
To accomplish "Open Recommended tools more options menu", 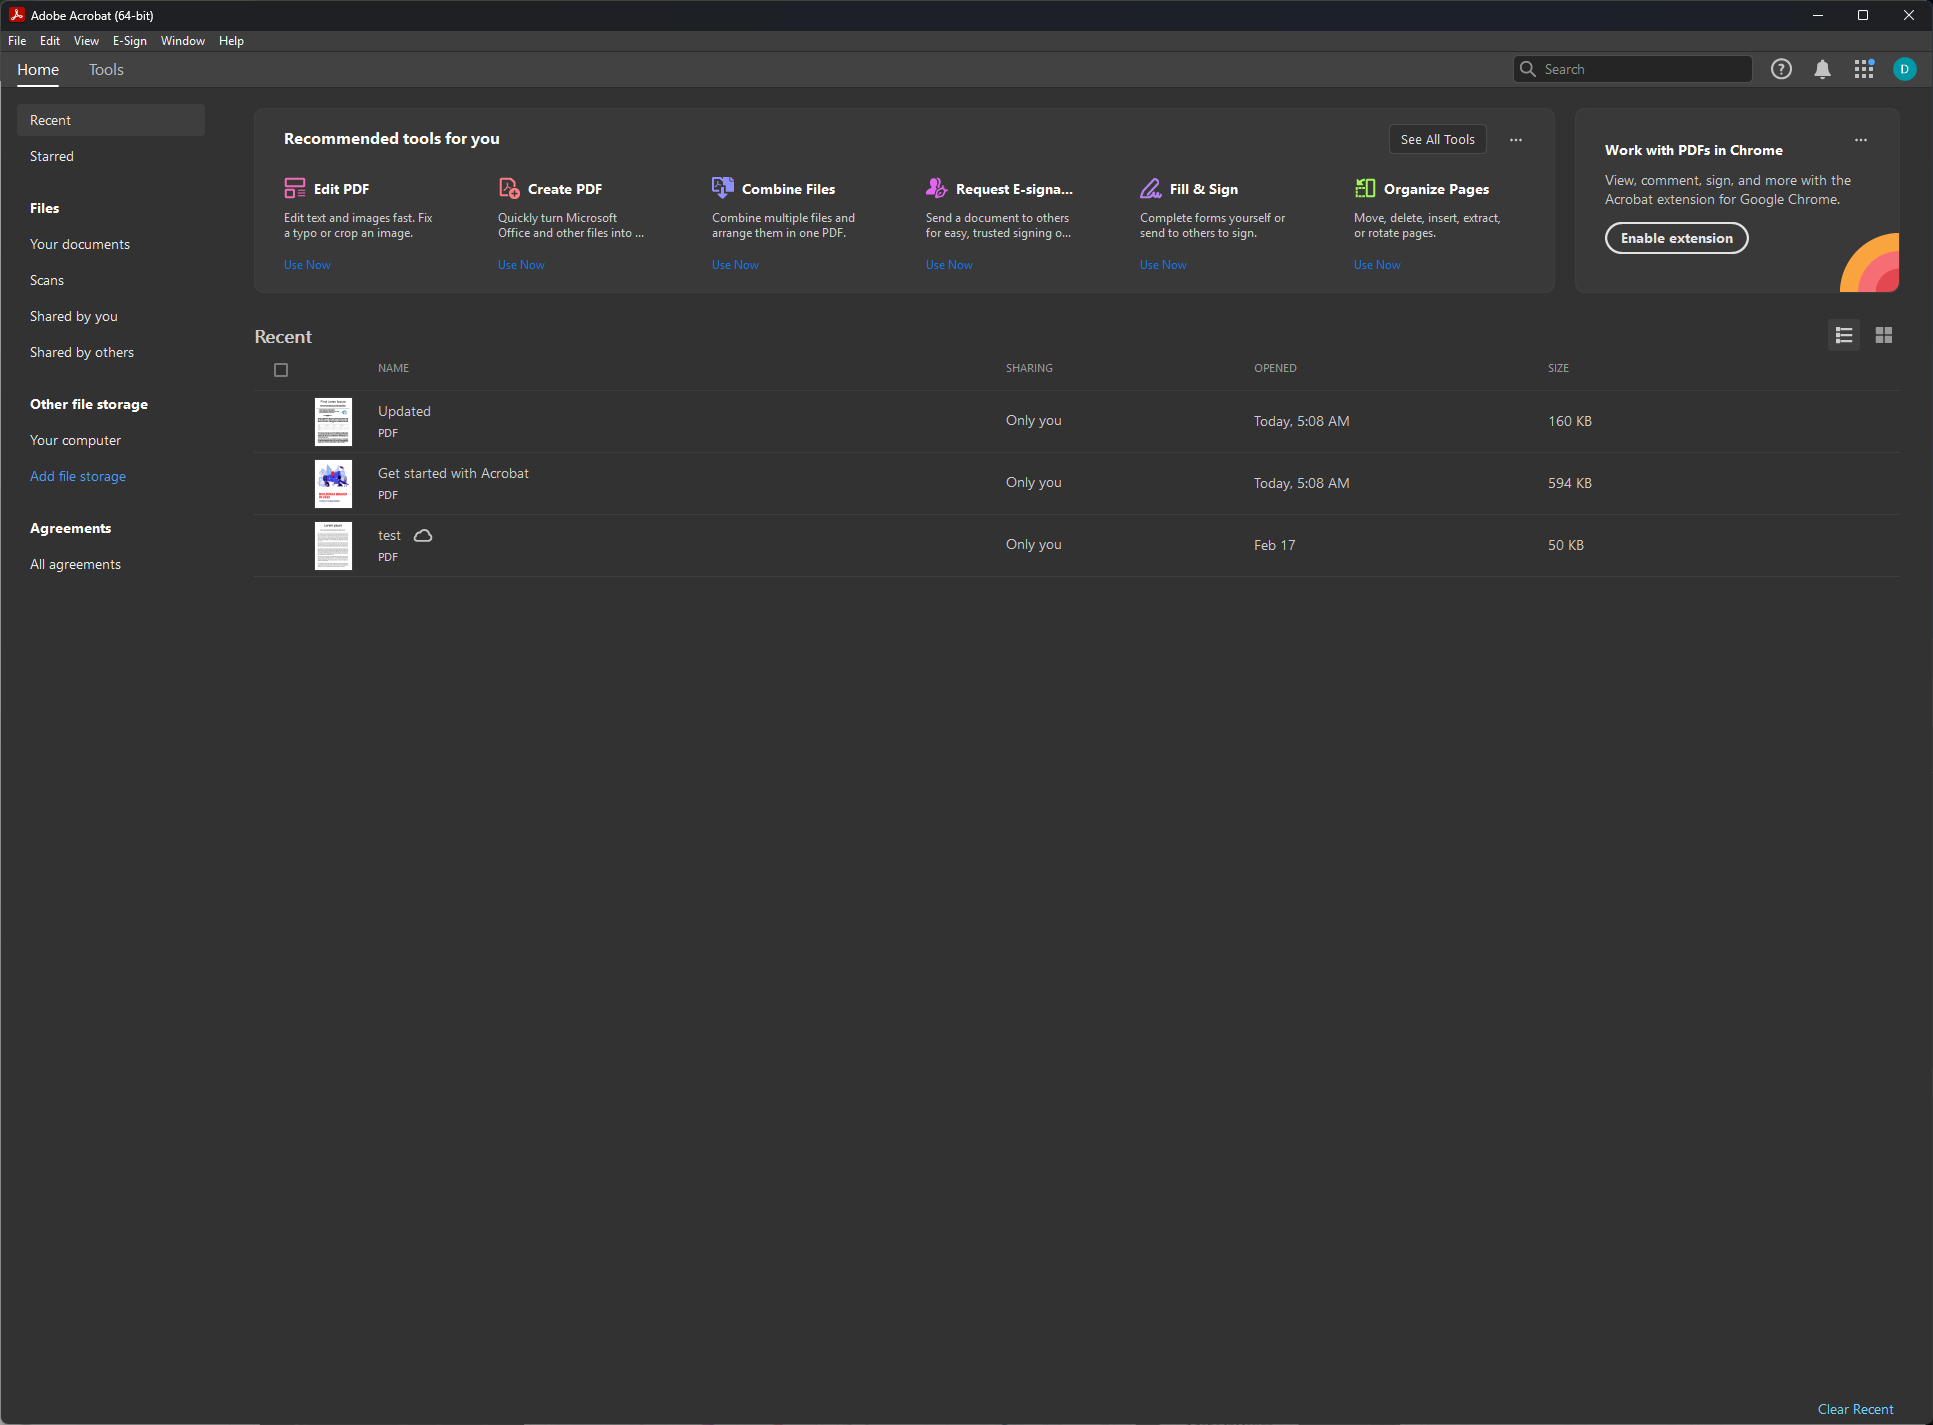I will point(1516,140).
